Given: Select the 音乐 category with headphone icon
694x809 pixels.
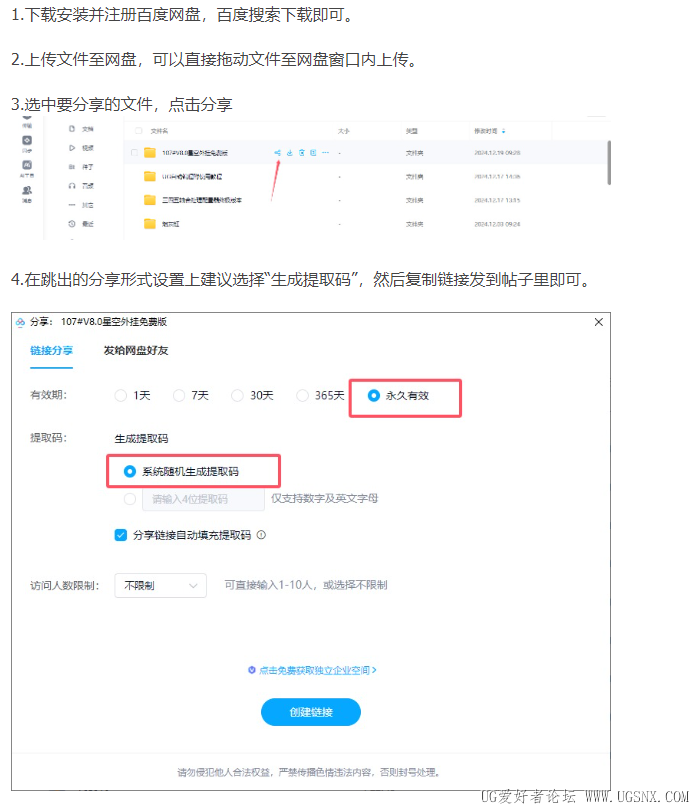Looking at the screenshot, I should [x=82, y=186].
